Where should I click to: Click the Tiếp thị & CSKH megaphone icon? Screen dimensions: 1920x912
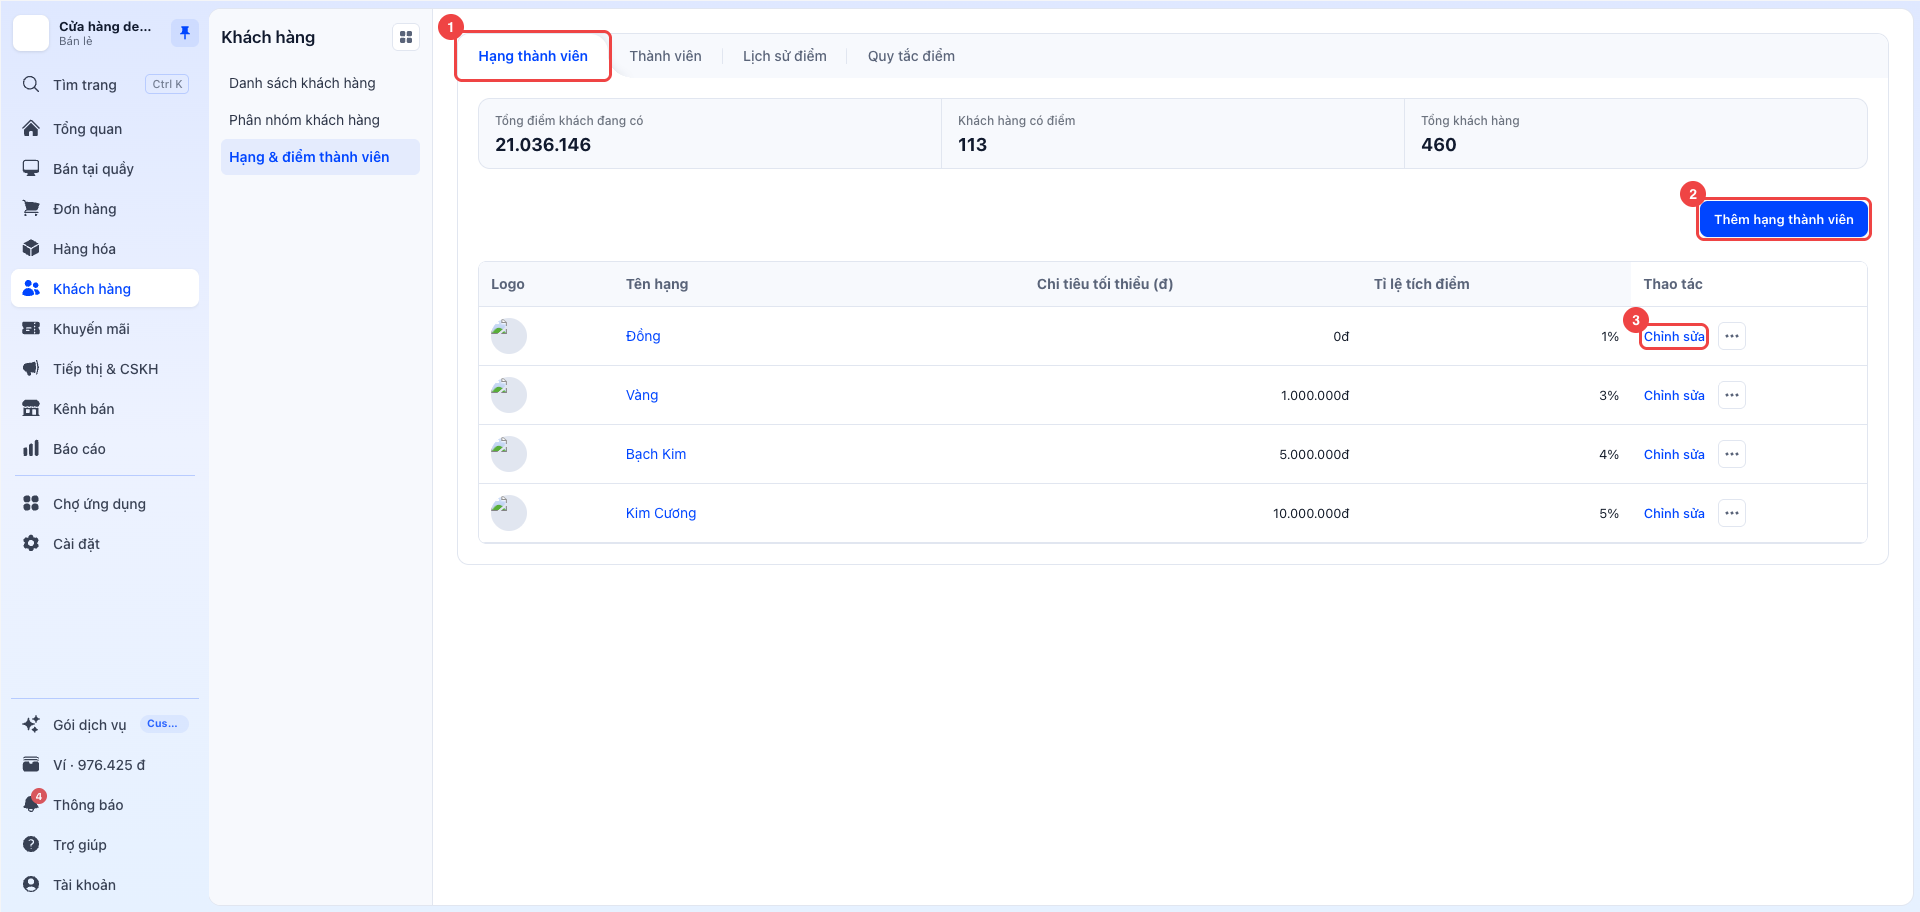[31, 369]
